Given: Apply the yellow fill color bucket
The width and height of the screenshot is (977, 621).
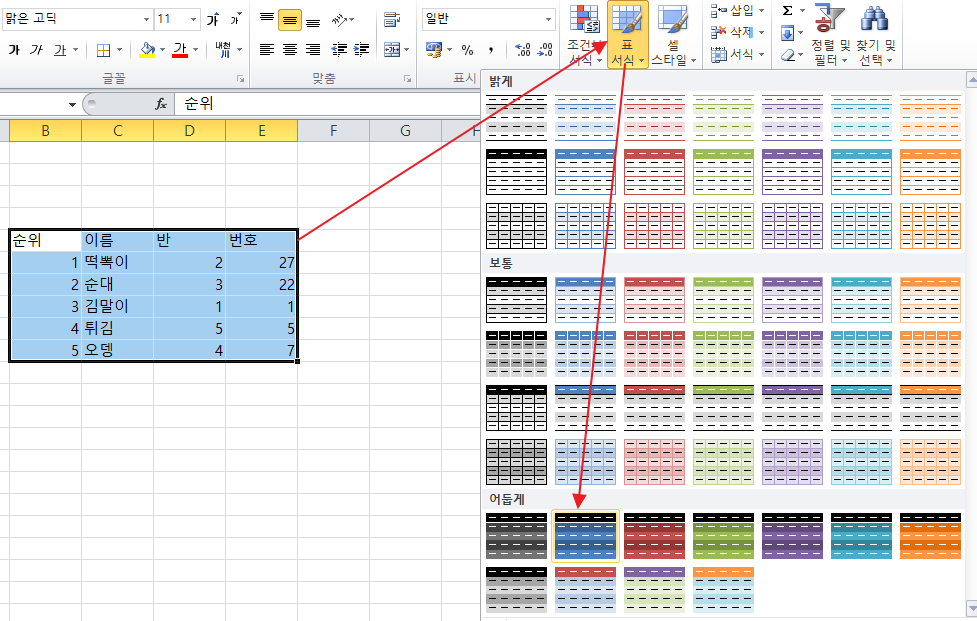Looking at the screenshot, I should (x=147, y=50).
